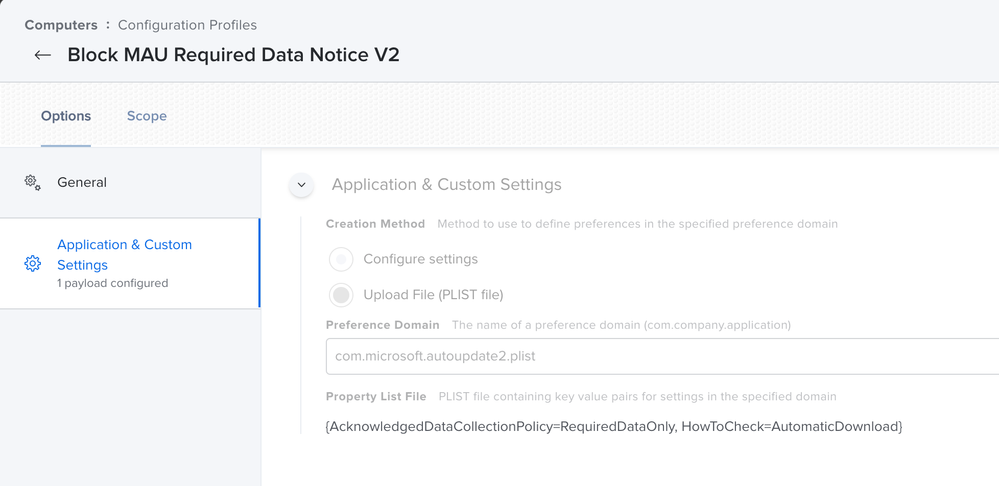Click the Upload File (PLIST file) label text
Image resolution: width=999 pixels, height=486 pixels.
[x=433, y=295]
